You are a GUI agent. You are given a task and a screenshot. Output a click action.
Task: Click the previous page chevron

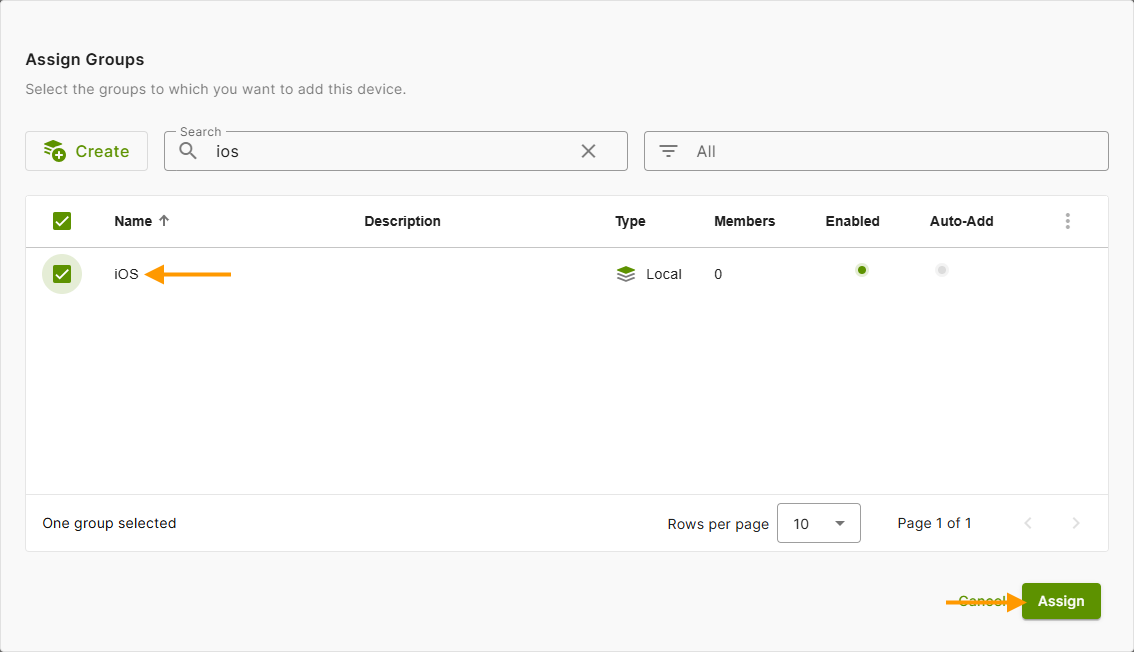(1028, 523)
